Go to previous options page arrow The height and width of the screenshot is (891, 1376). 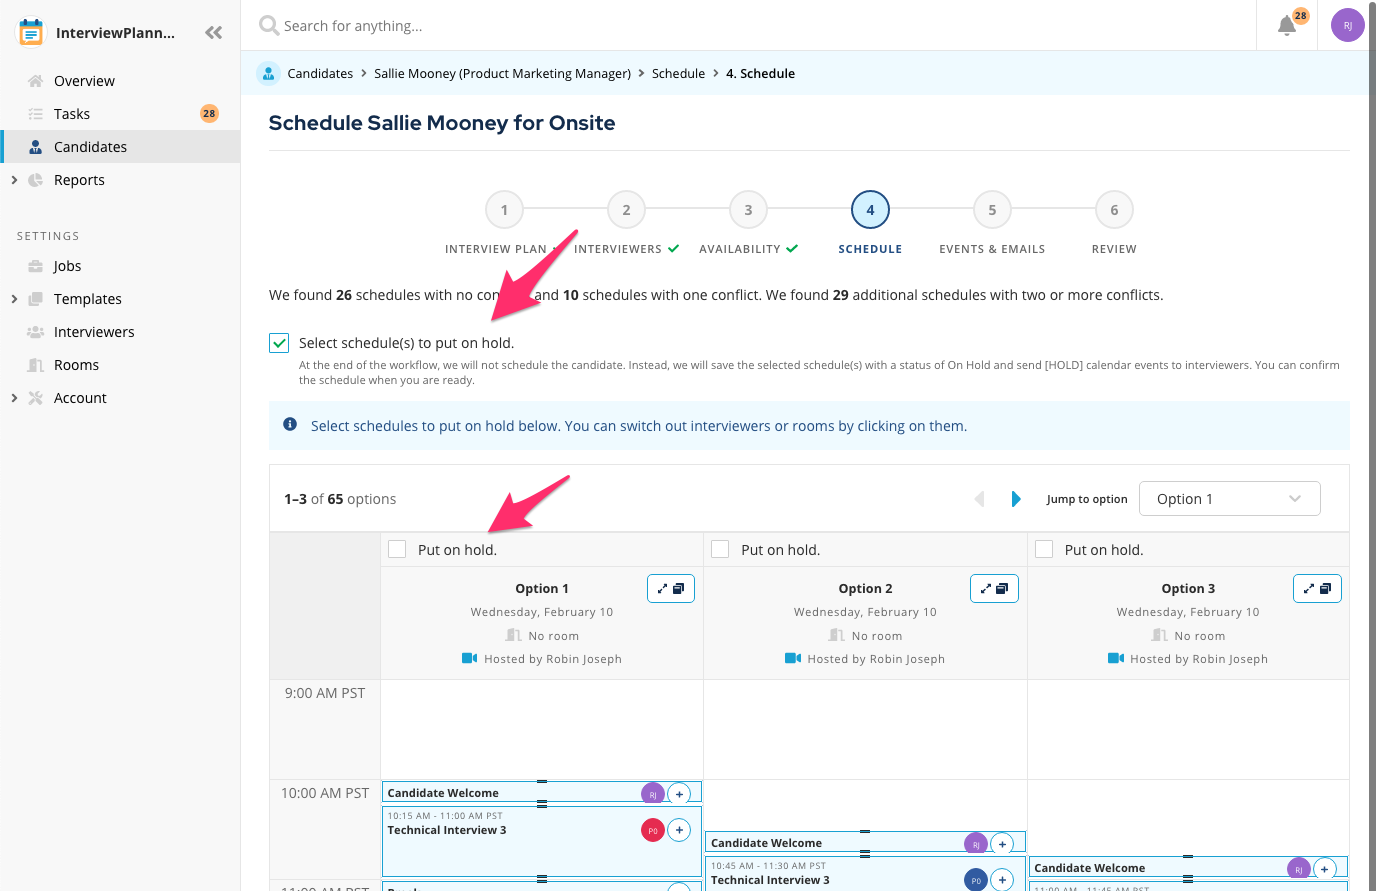(x=979, y=499)
